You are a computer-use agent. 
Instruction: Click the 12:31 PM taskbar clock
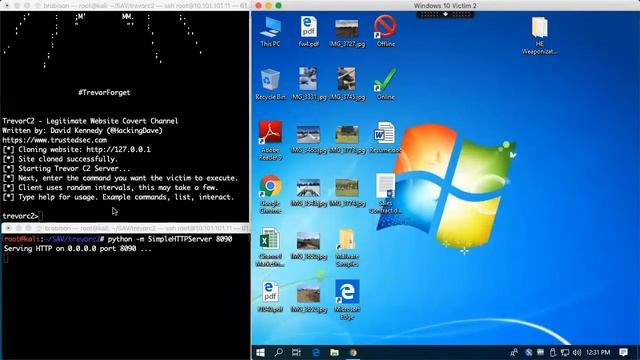tap(598, 352)
